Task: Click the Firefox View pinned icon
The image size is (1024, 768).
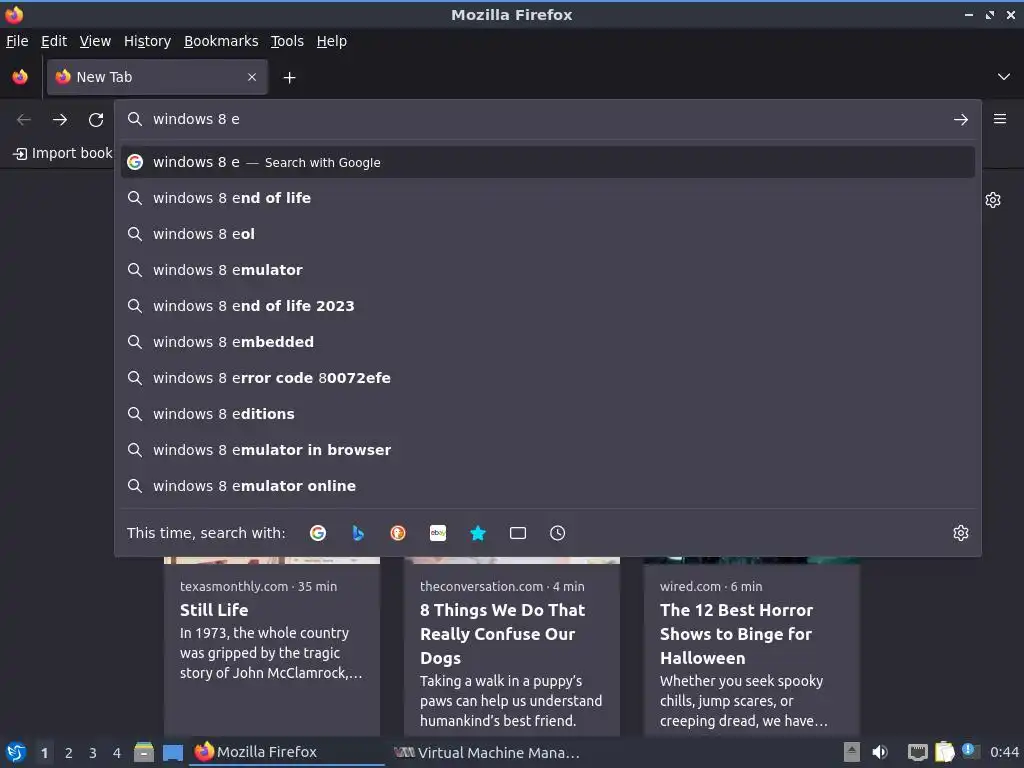Action: click(x=20, y=77)
